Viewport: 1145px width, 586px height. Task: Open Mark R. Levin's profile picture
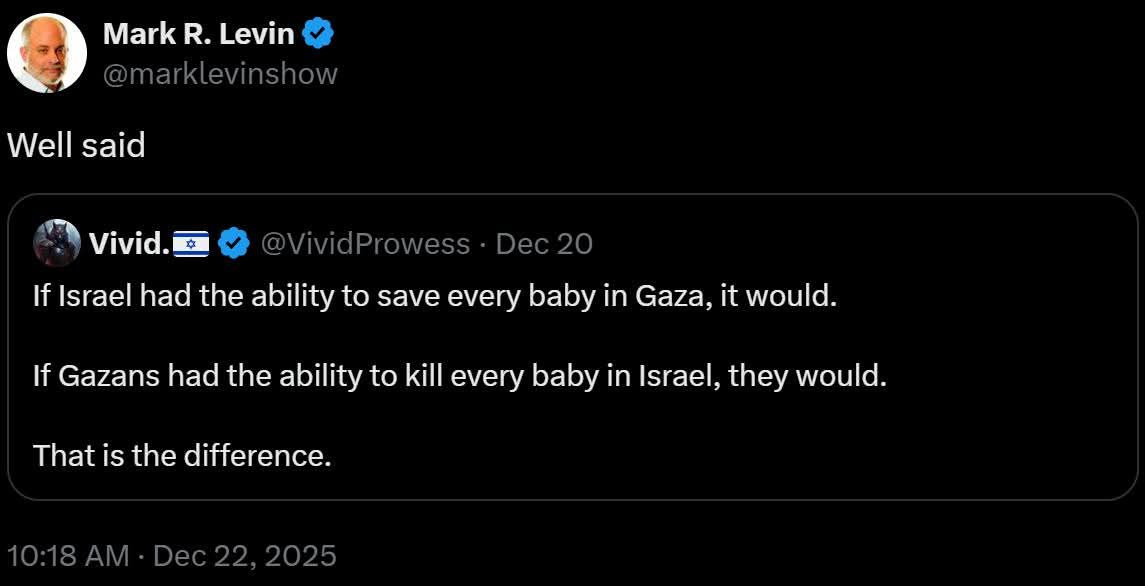[47, 55]
